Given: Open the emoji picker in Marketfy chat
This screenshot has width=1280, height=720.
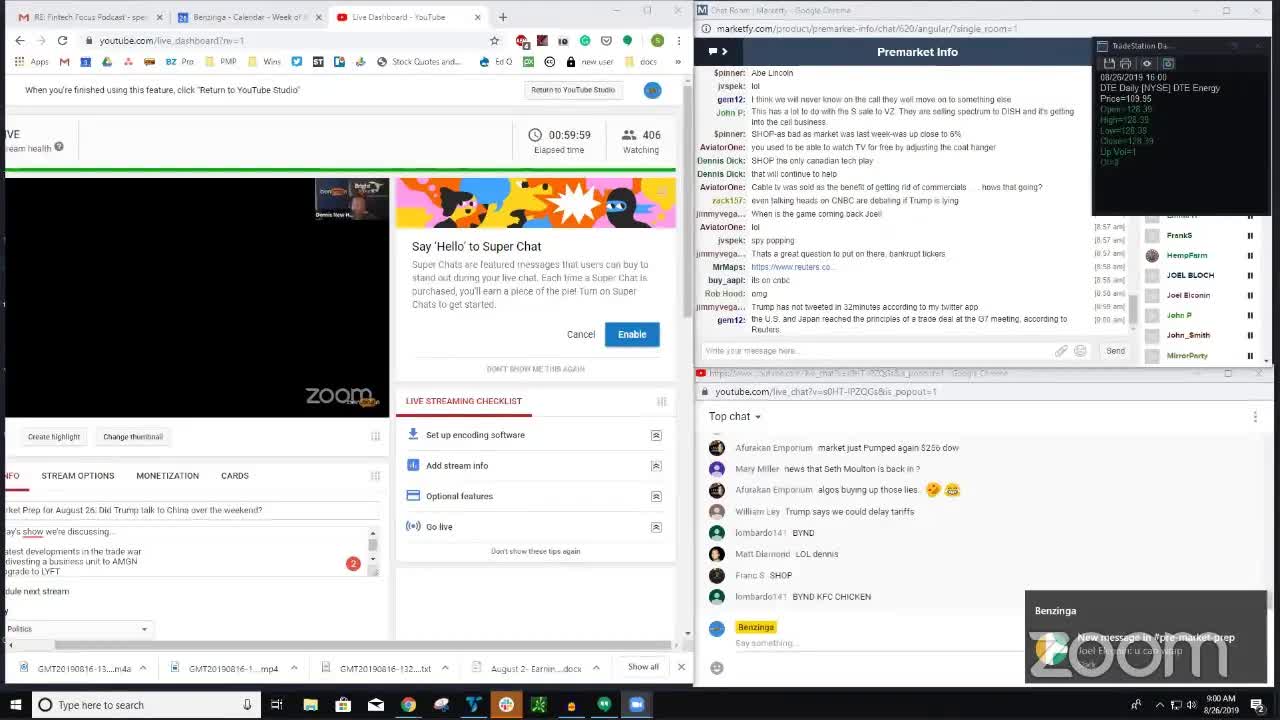Looking at the screenshot, I should [x=1080, y=351].
